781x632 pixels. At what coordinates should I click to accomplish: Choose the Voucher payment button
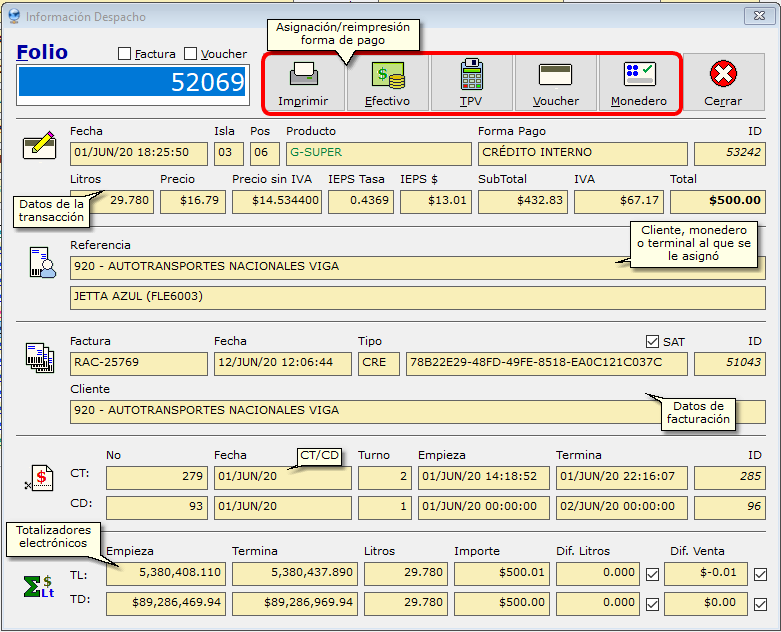click(555, 82)
